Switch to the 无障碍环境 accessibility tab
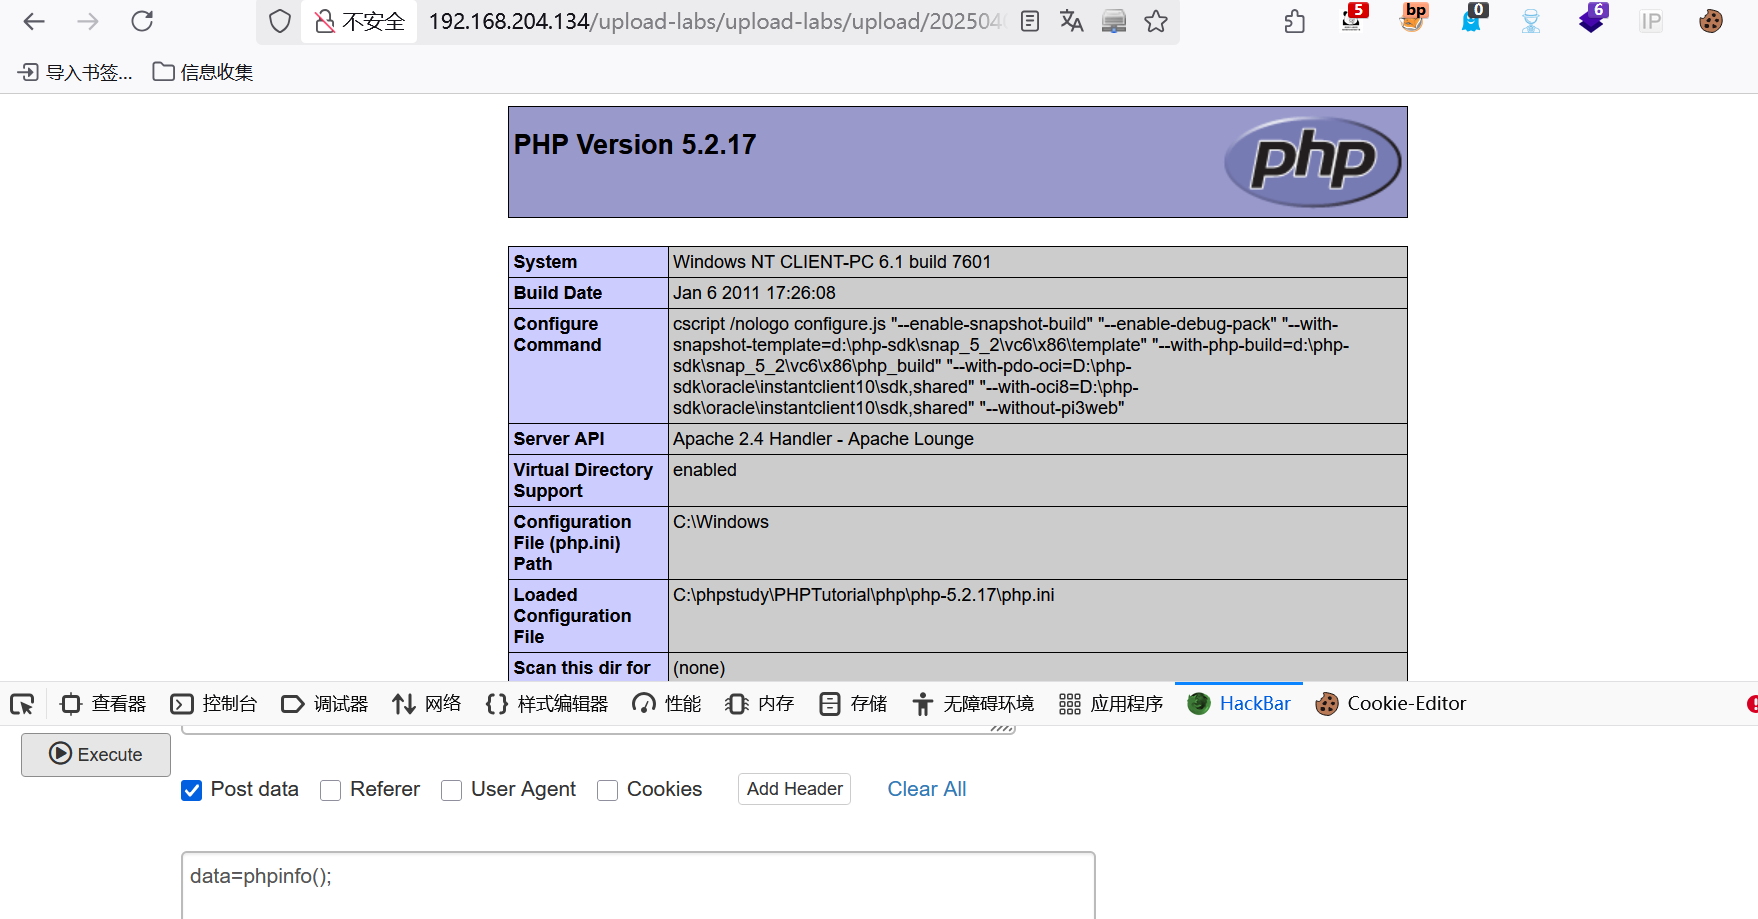The height and width of the screenshot is (919, 1758). (973, 704)
